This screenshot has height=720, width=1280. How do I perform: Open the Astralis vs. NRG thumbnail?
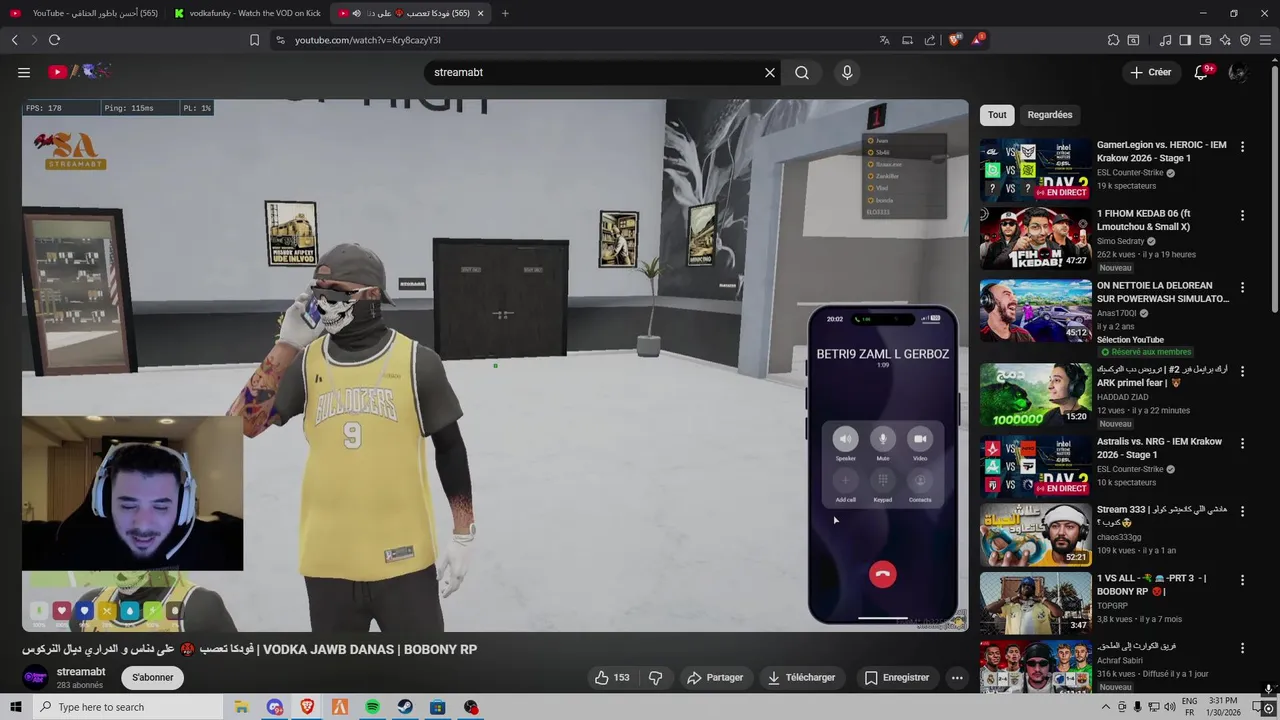click(x=1035, y=467)
